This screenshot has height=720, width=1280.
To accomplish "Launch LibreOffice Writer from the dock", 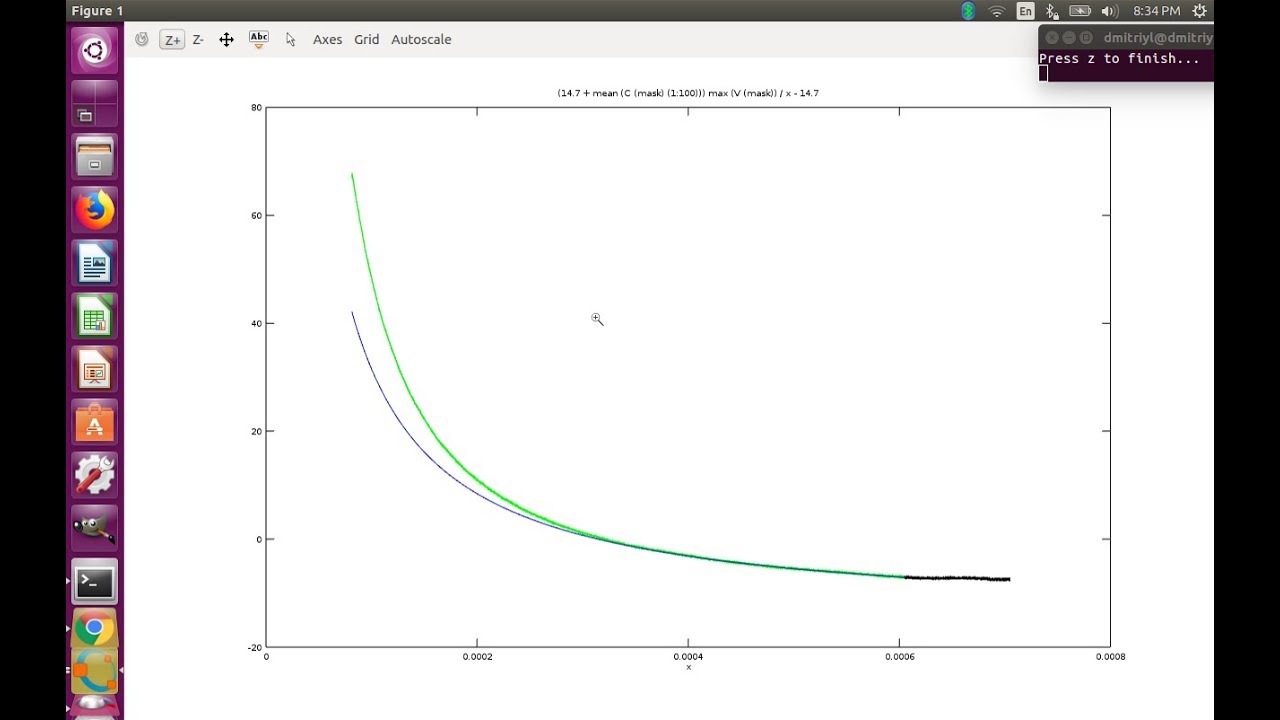I will click(x=95, y=263).
